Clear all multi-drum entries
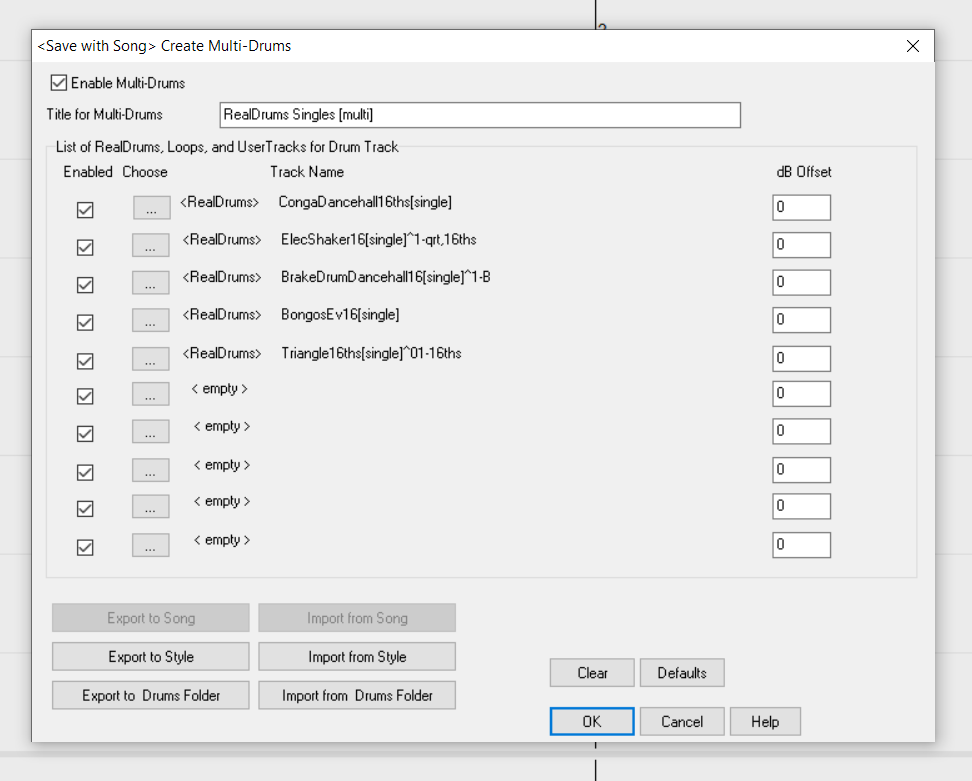 click(x=592, y=673)
